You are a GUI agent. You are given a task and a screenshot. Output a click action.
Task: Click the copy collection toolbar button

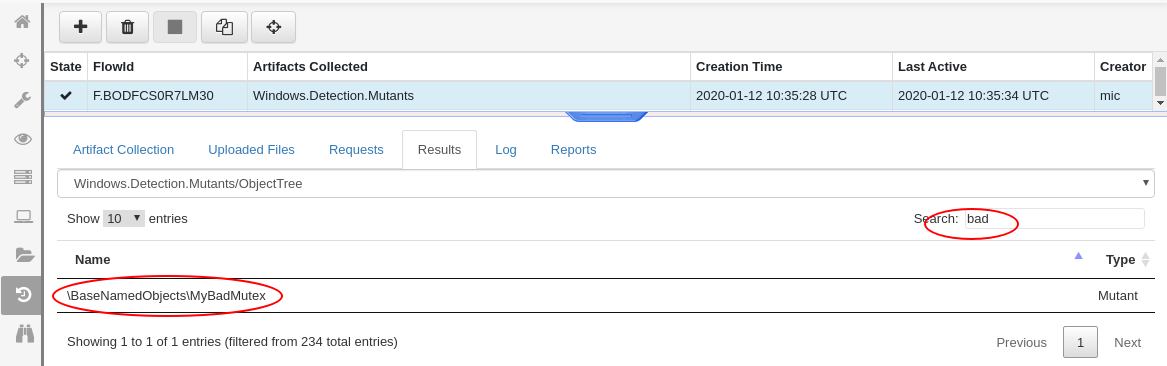coord(224,27)
